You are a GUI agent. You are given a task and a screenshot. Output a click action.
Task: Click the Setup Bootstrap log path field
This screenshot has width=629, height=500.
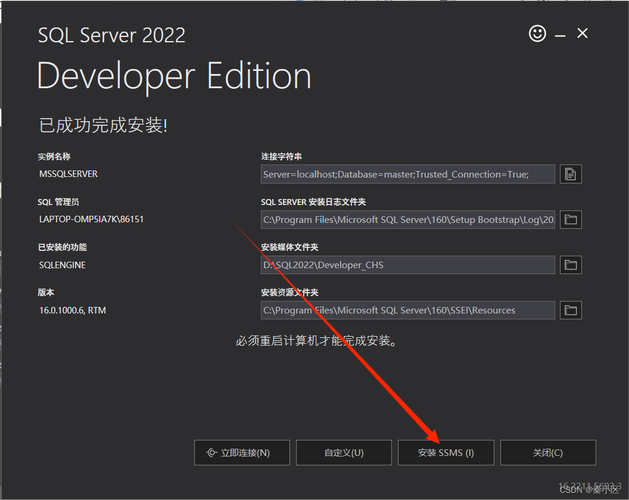pos(407,219)
